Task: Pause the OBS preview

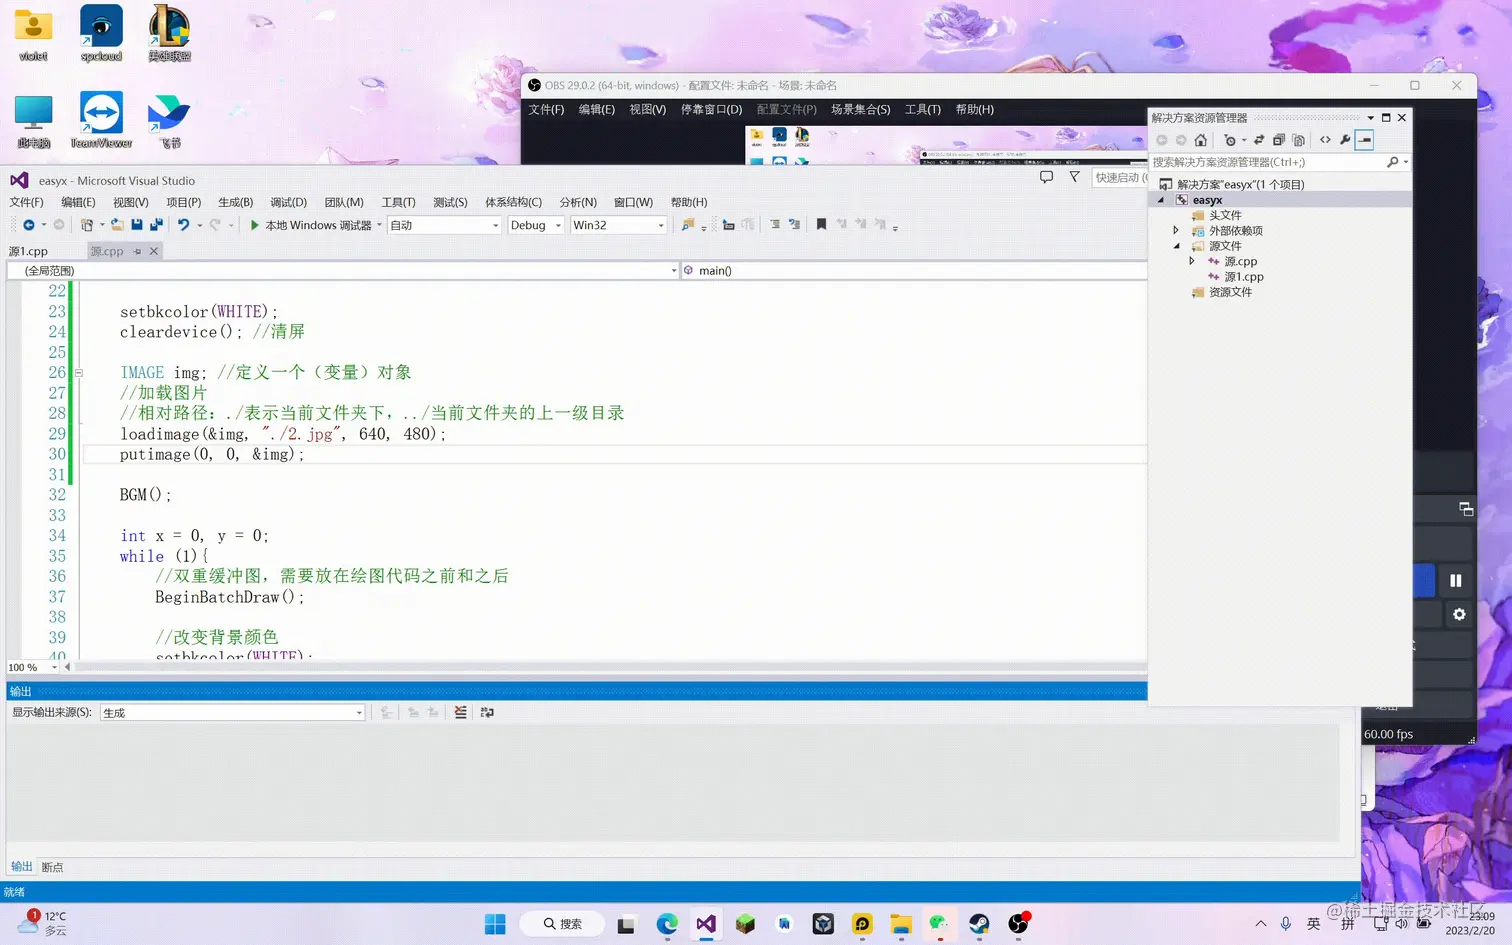Action: point(1456,580)
